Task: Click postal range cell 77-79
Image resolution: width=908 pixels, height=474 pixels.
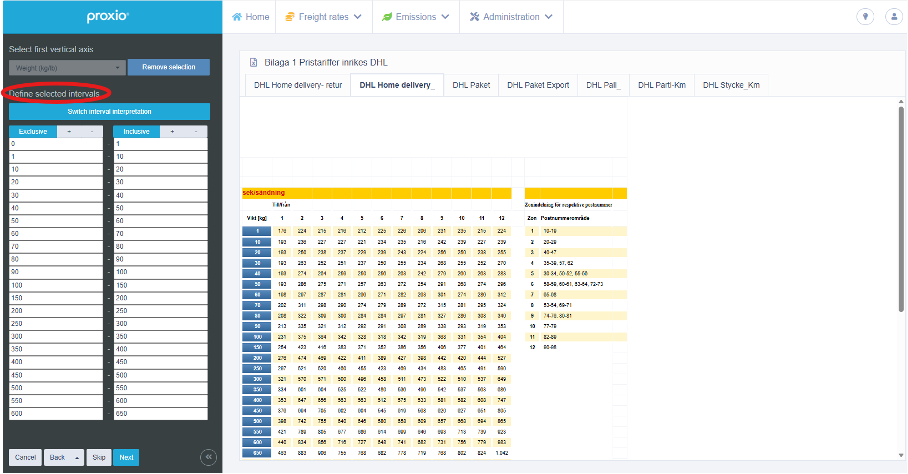Action: (550, 326)
